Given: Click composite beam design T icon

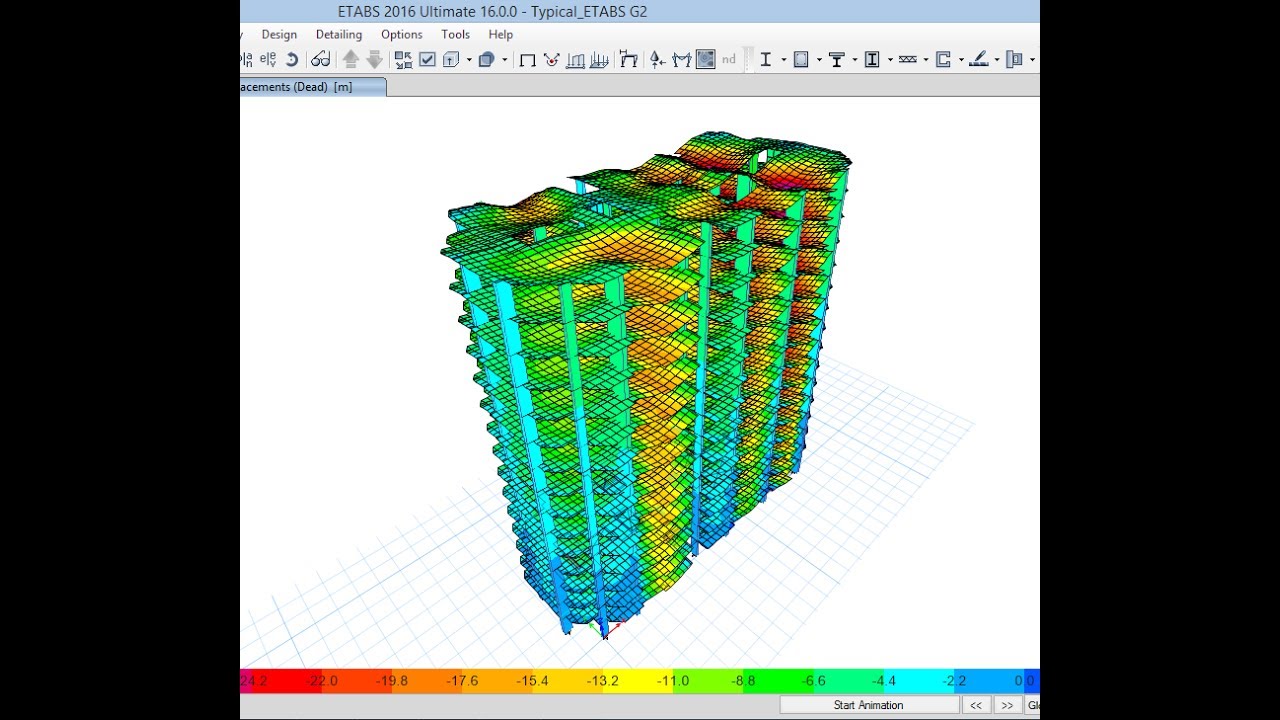Looking at the screenshot, I should (x=837, y=60).
